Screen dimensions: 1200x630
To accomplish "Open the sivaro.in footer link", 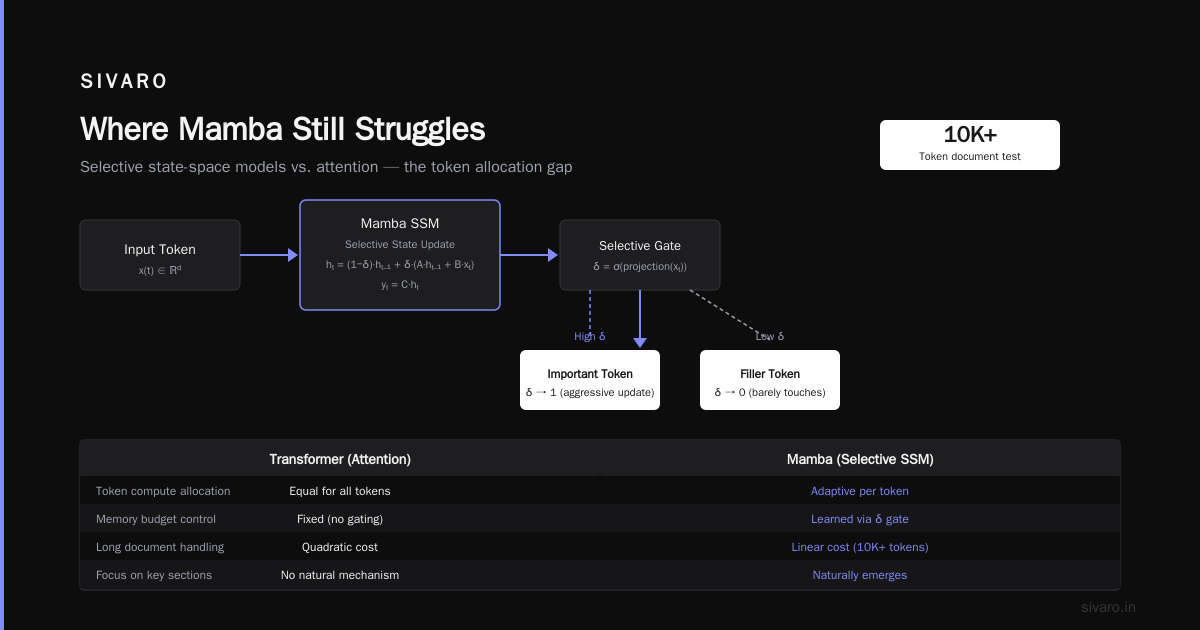I will point(1109,607).
